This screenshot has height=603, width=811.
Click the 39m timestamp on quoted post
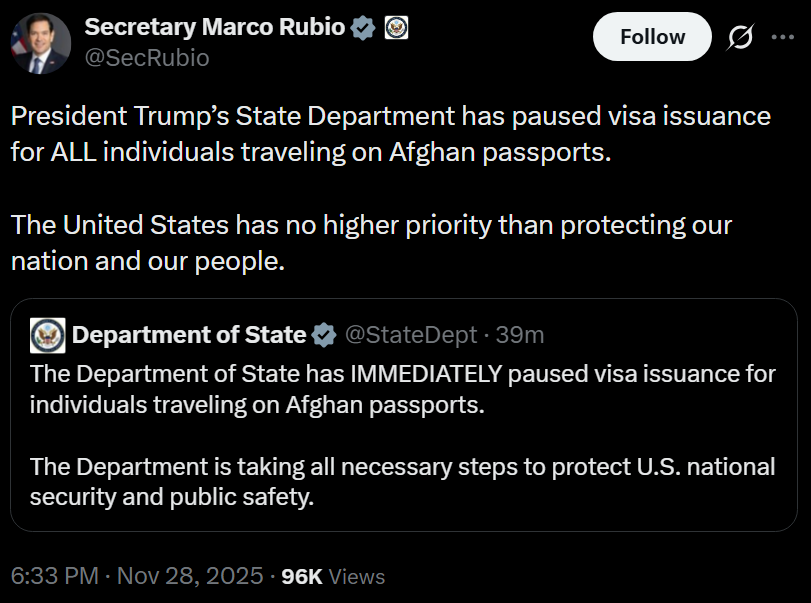[520, 335]
